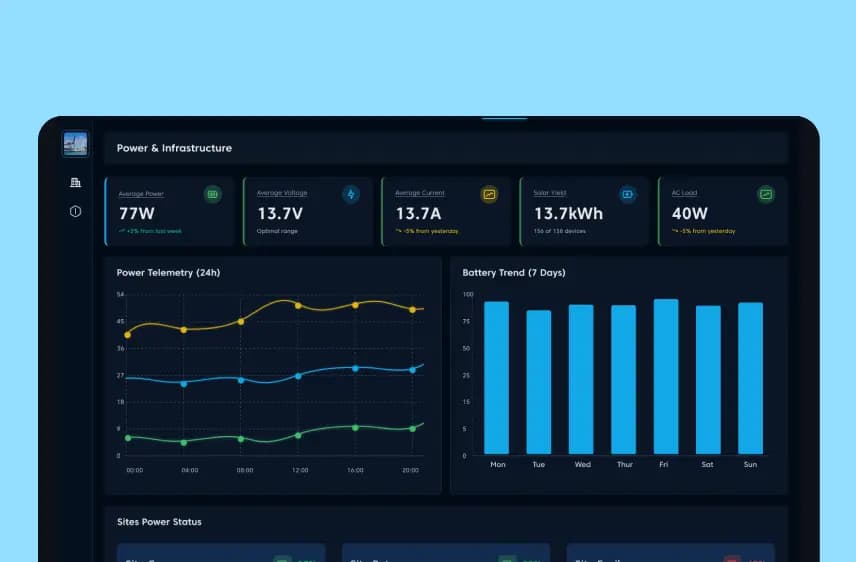
Task: Click the green chart icon on AC Load card
Action: [x=766, y=194]
